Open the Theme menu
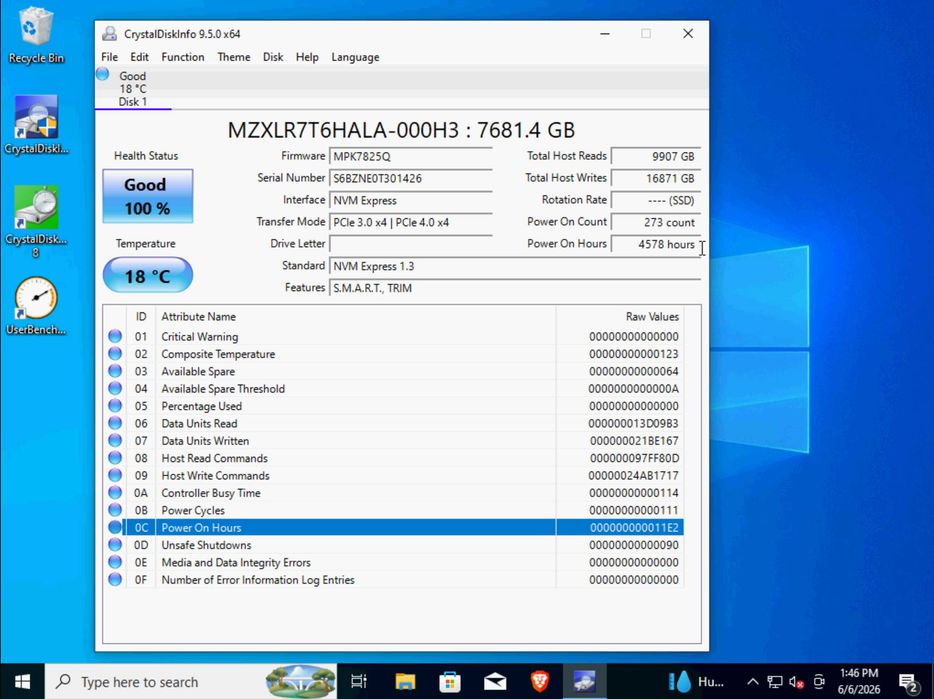Image resolution: width=934 pixels, height=699 pixels. (234, 57)
